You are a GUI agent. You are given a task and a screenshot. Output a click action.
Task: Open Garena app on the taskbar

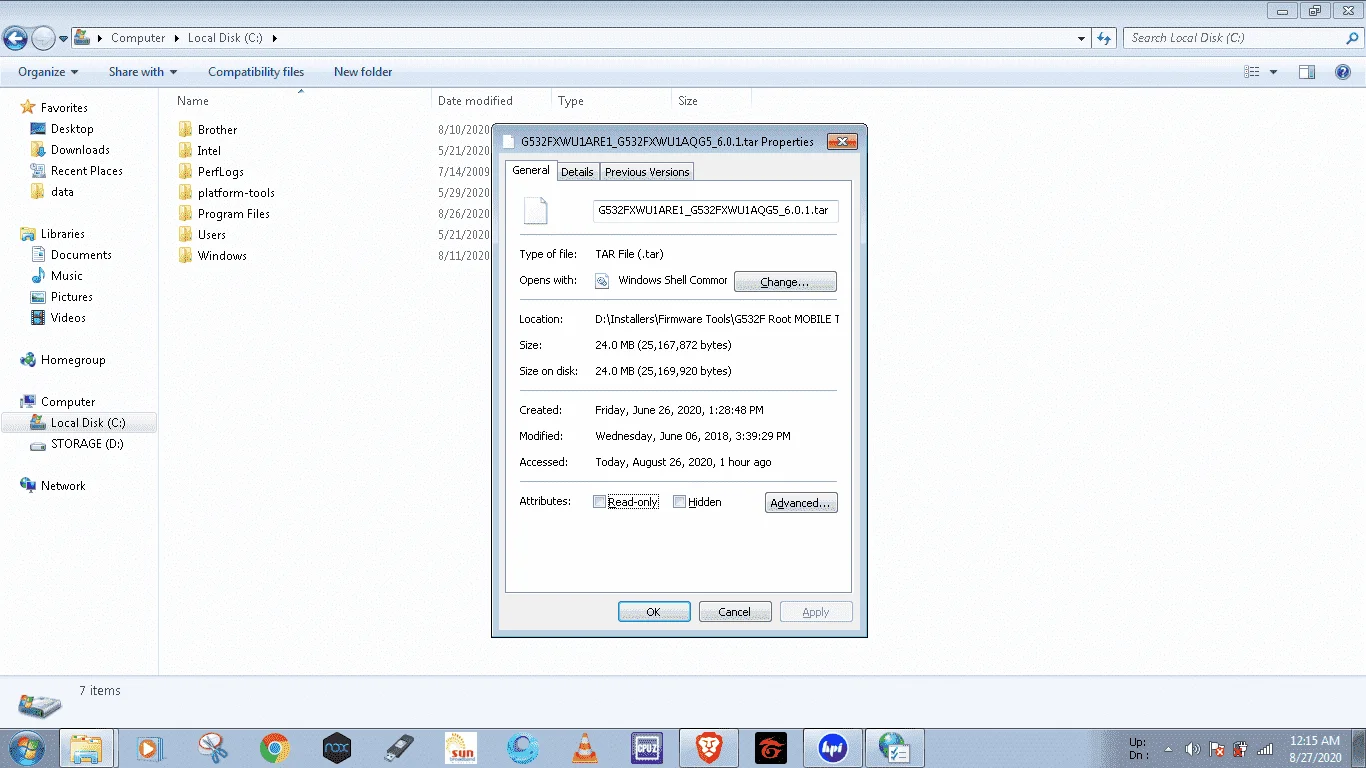tap(771, 748)
